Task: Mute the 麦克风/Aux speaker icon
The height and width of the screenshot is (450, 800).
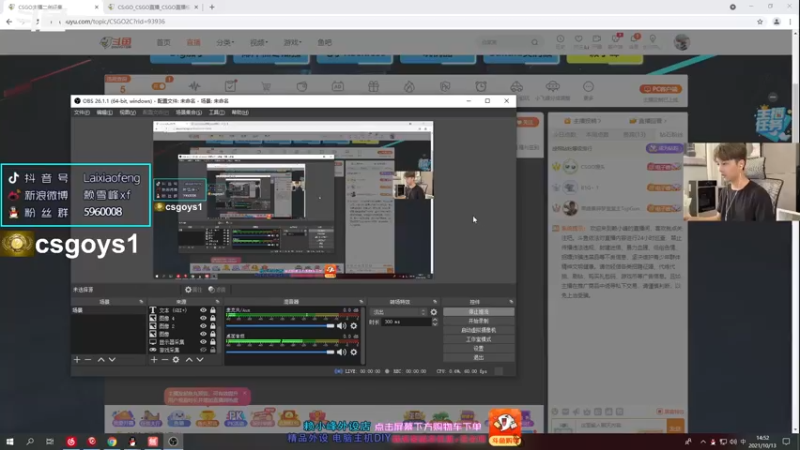Action: pos(341,326)
